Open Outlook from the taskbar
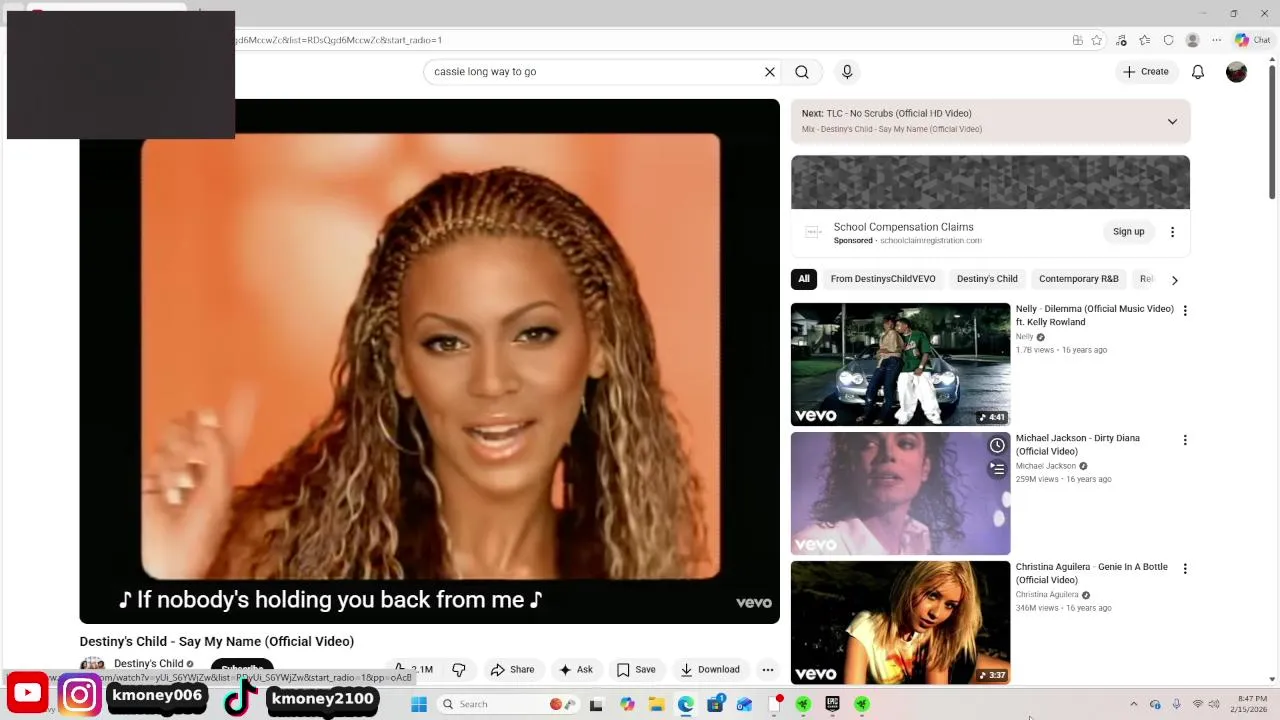 744,704
